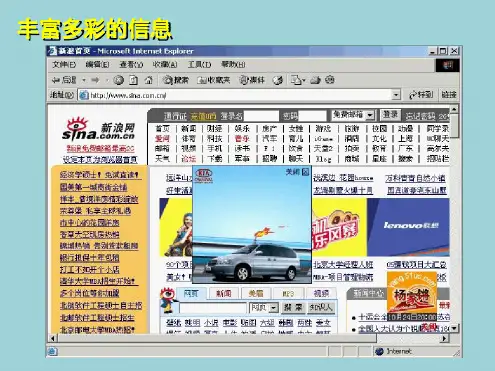Image resolution: width=495 pixels, height=371 pixels.
Task: Open the 军事 navigation link
Action: [242, 159]
